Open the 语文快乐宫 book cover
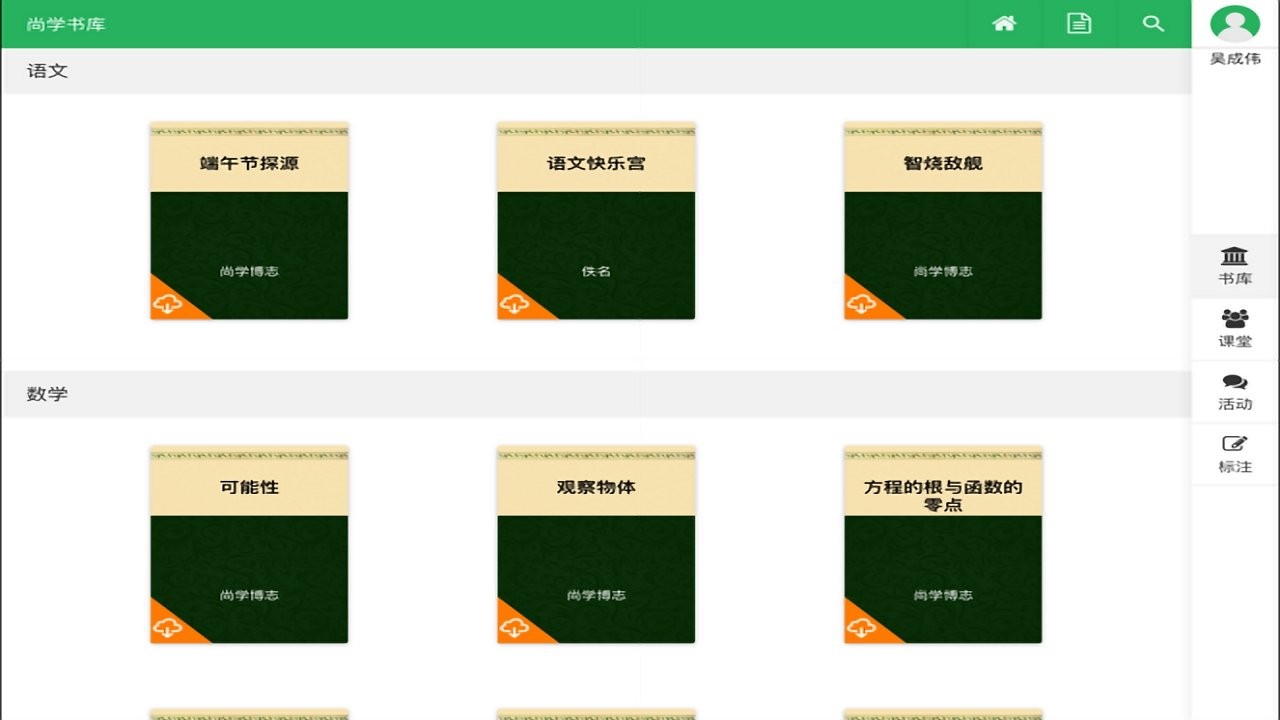This screenshot has height=720, width=1280. pyautogui.click(x=596, y=221)
